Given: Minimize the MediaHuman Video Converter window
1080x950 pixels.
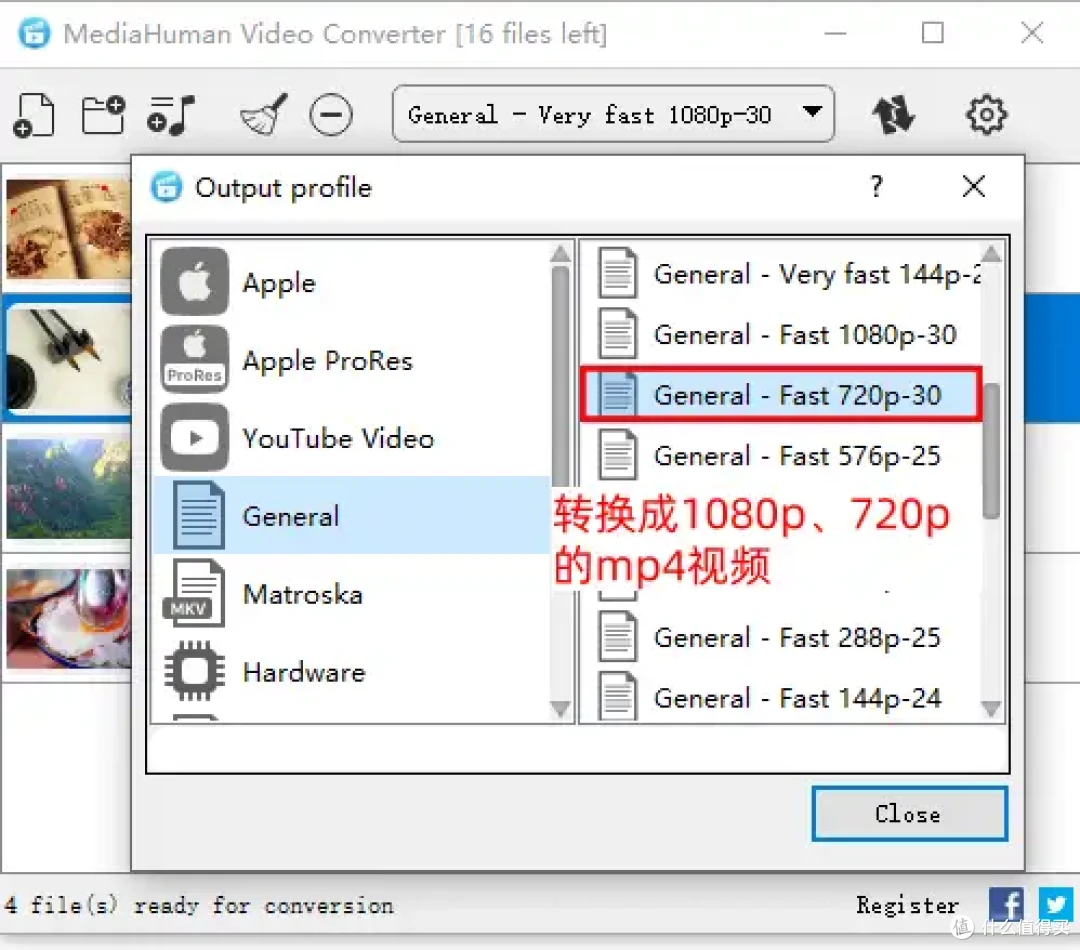Looking at the screenshot, I should pos(835,32).
